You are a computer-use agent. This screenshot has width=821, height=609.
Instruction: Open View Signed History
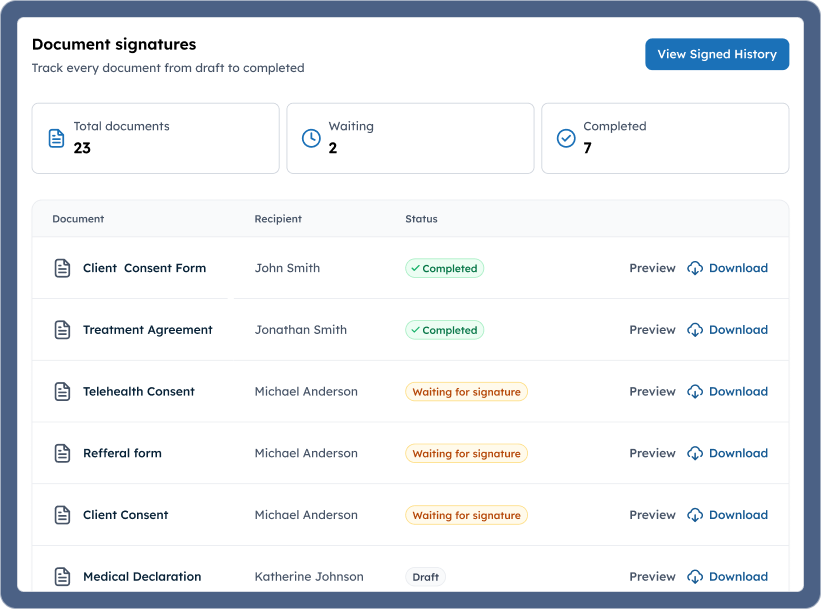(717, 54)
